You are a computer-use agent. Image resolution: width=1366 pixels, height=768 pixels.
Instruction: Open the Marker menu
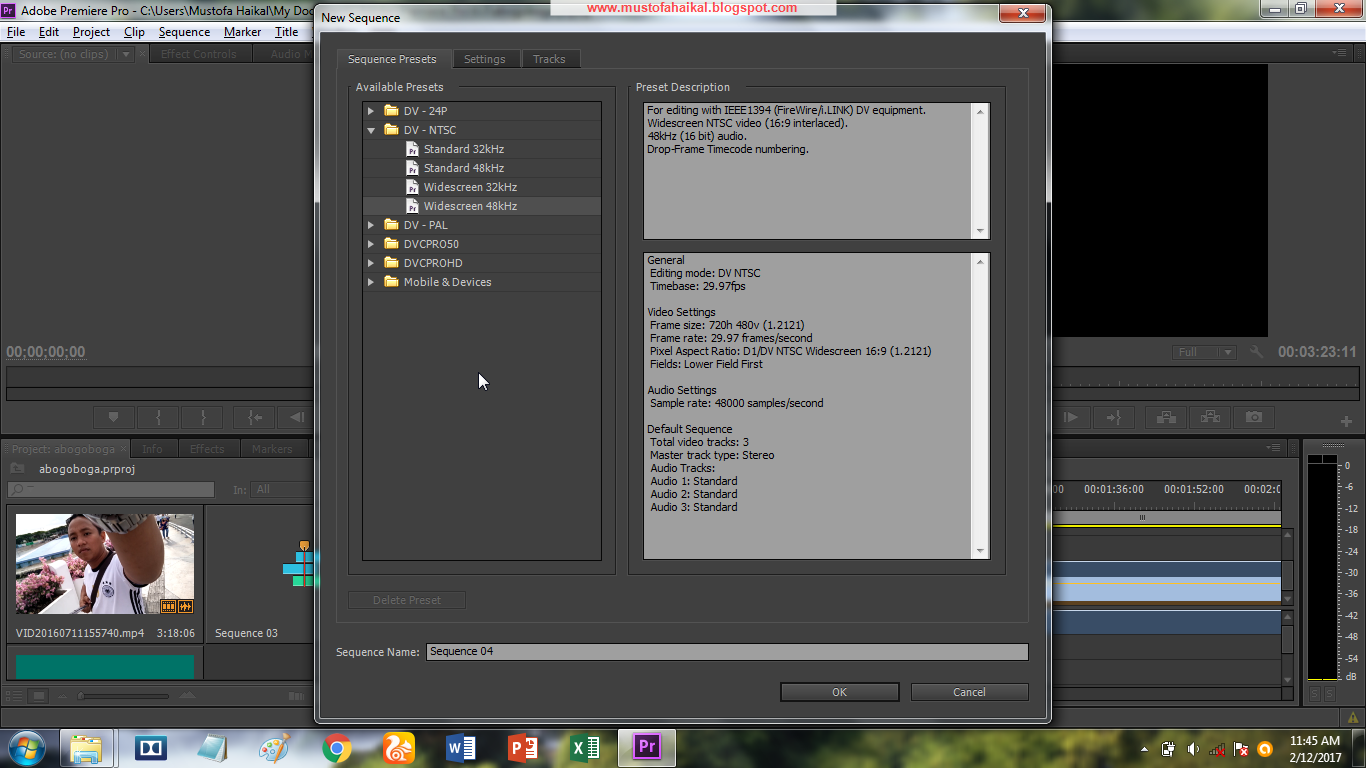click(x=242, y=32)
